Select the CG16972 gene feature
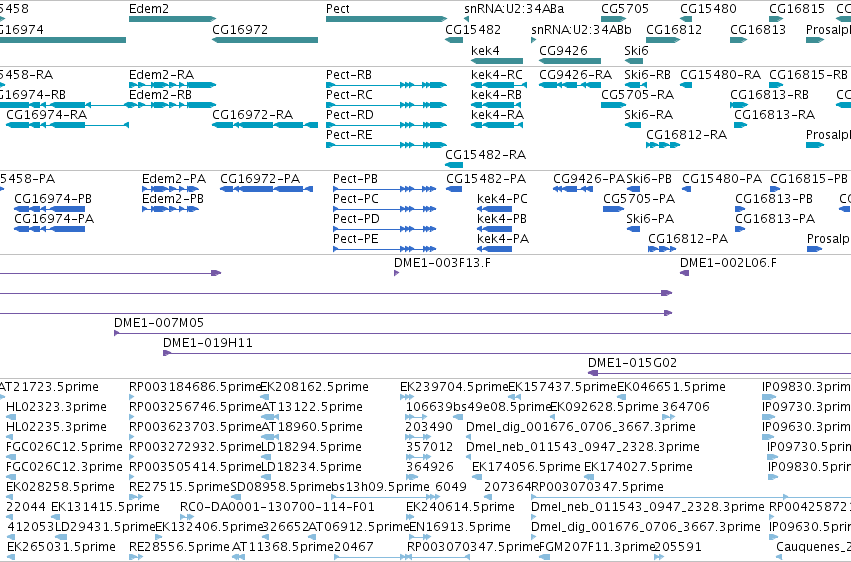Screen dimensions: 851x562 pos(265,40)
